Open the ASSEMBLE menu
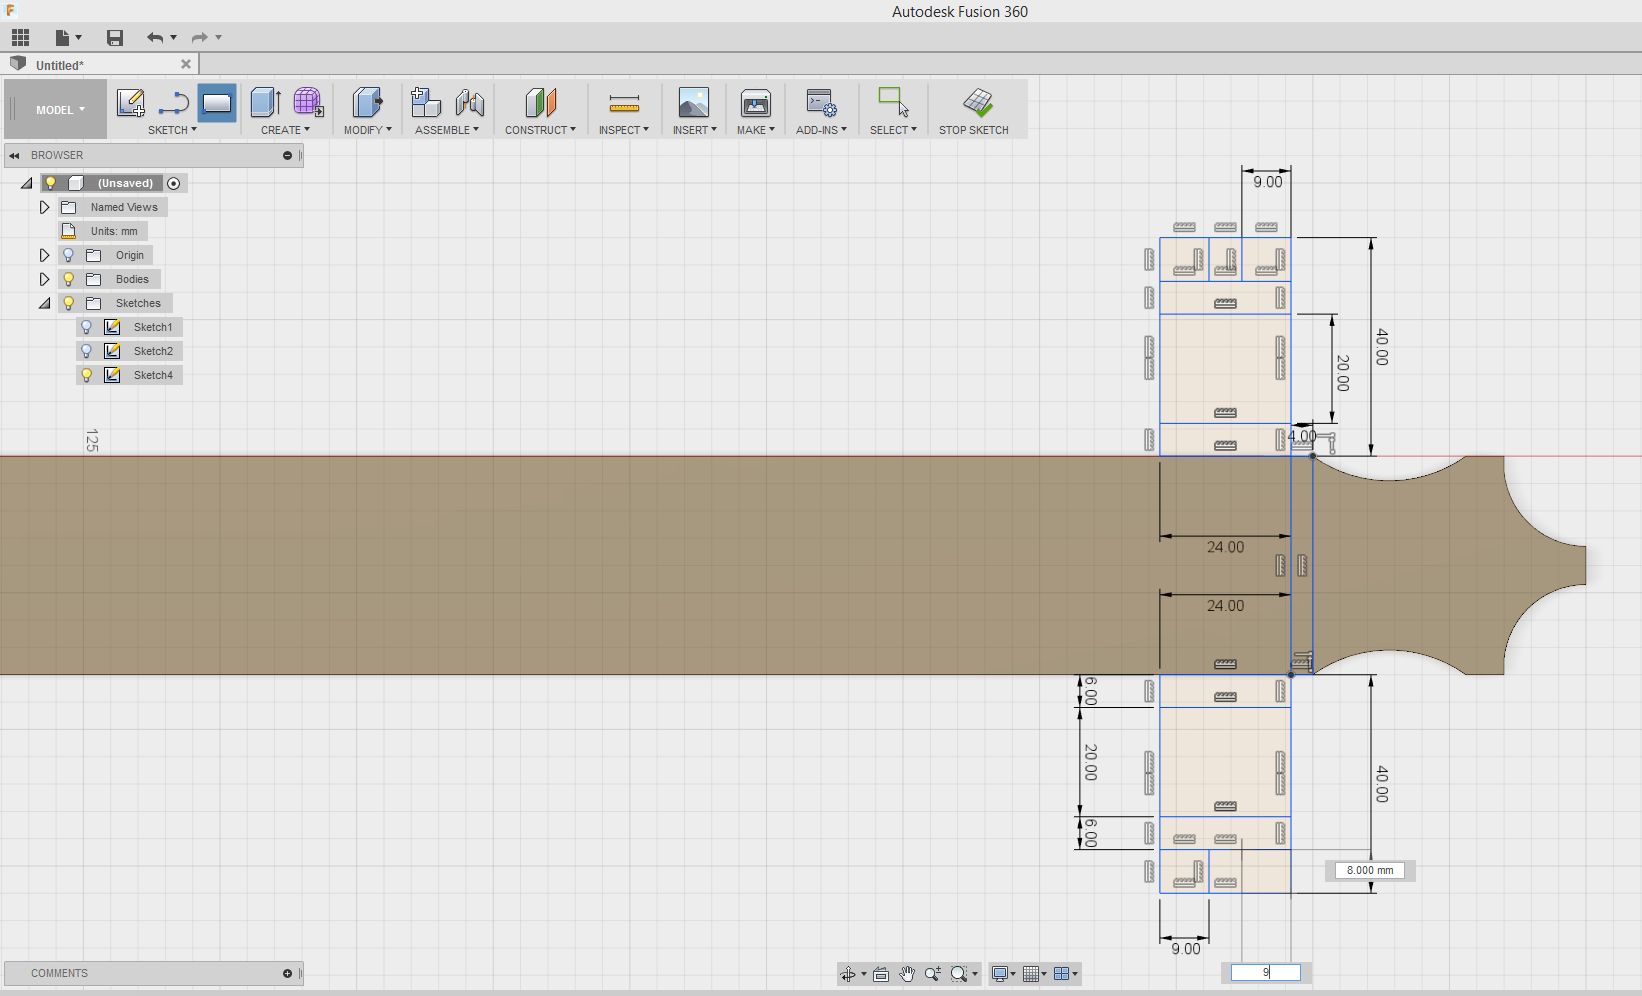1642x996 pixels. click(447, 130)
